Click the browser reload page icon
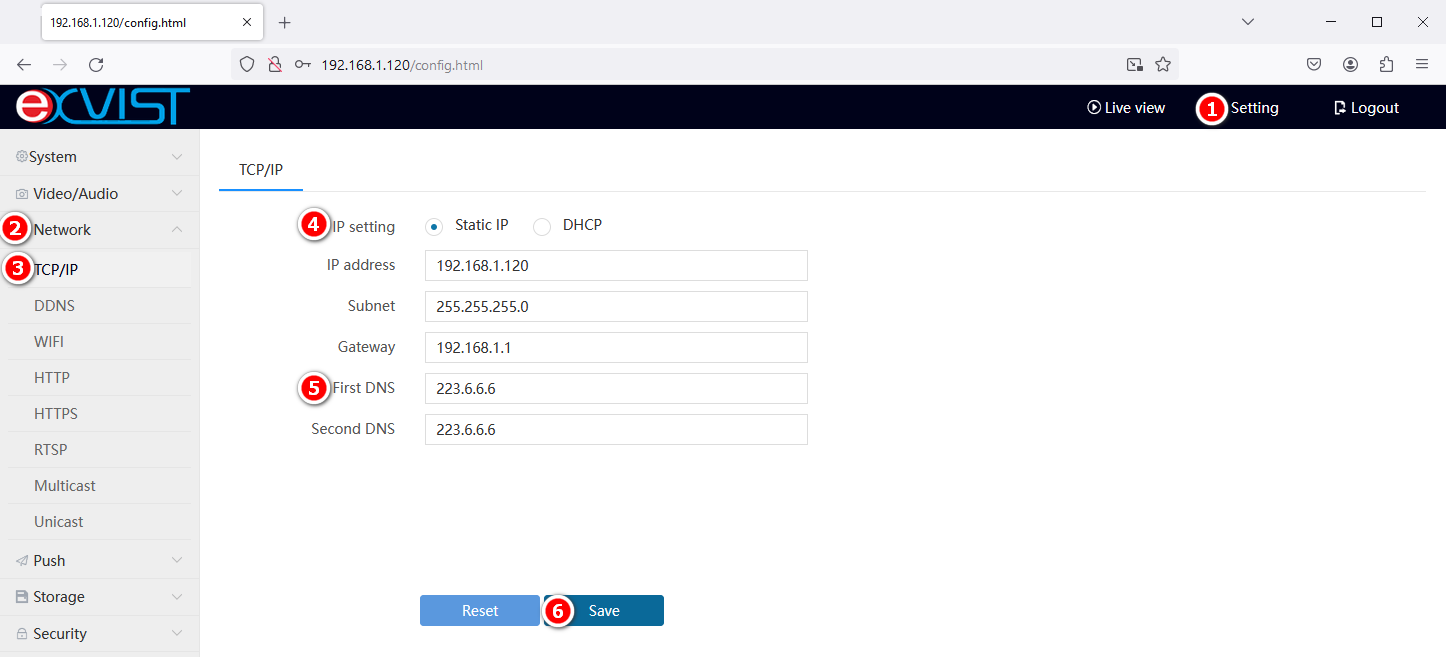 click(96, 65)
